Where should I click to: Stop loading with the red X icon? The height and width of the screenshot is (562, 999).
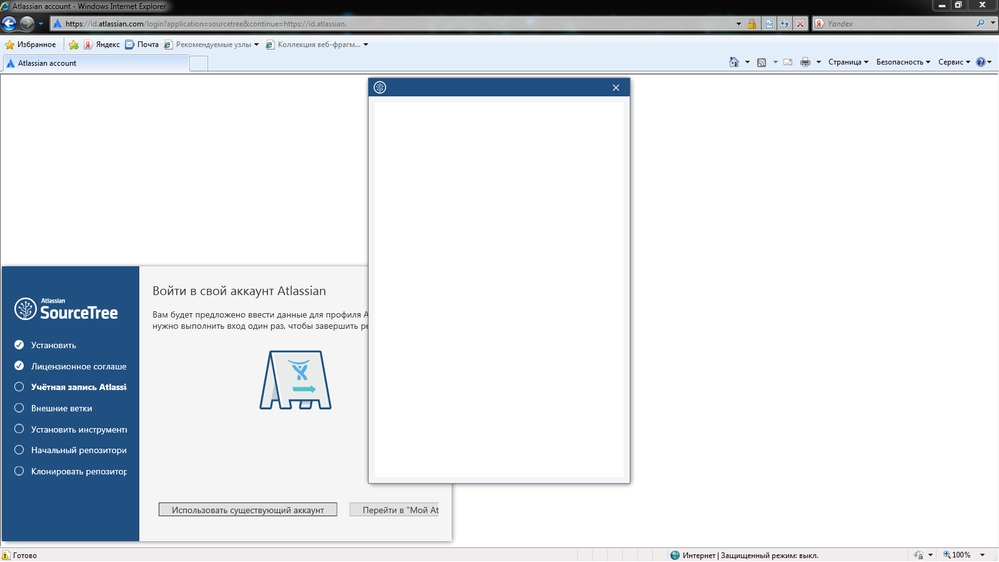point(800,24)
